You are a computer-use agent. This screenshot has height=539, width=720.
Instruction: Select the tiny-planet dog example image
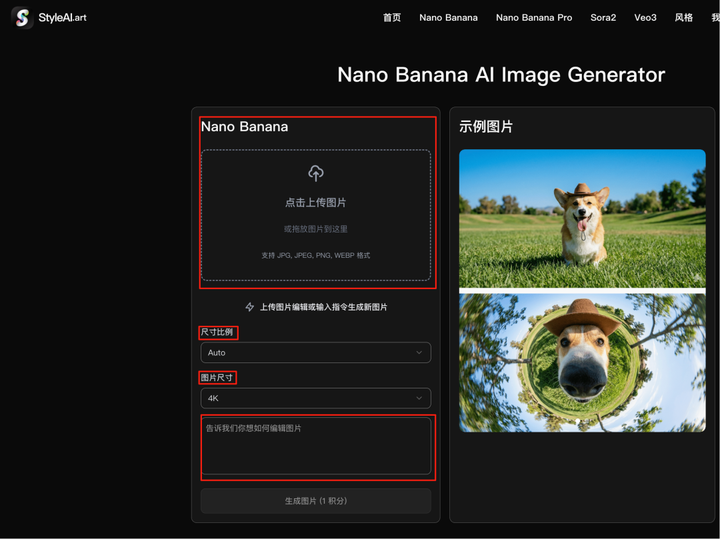(582, 362)
